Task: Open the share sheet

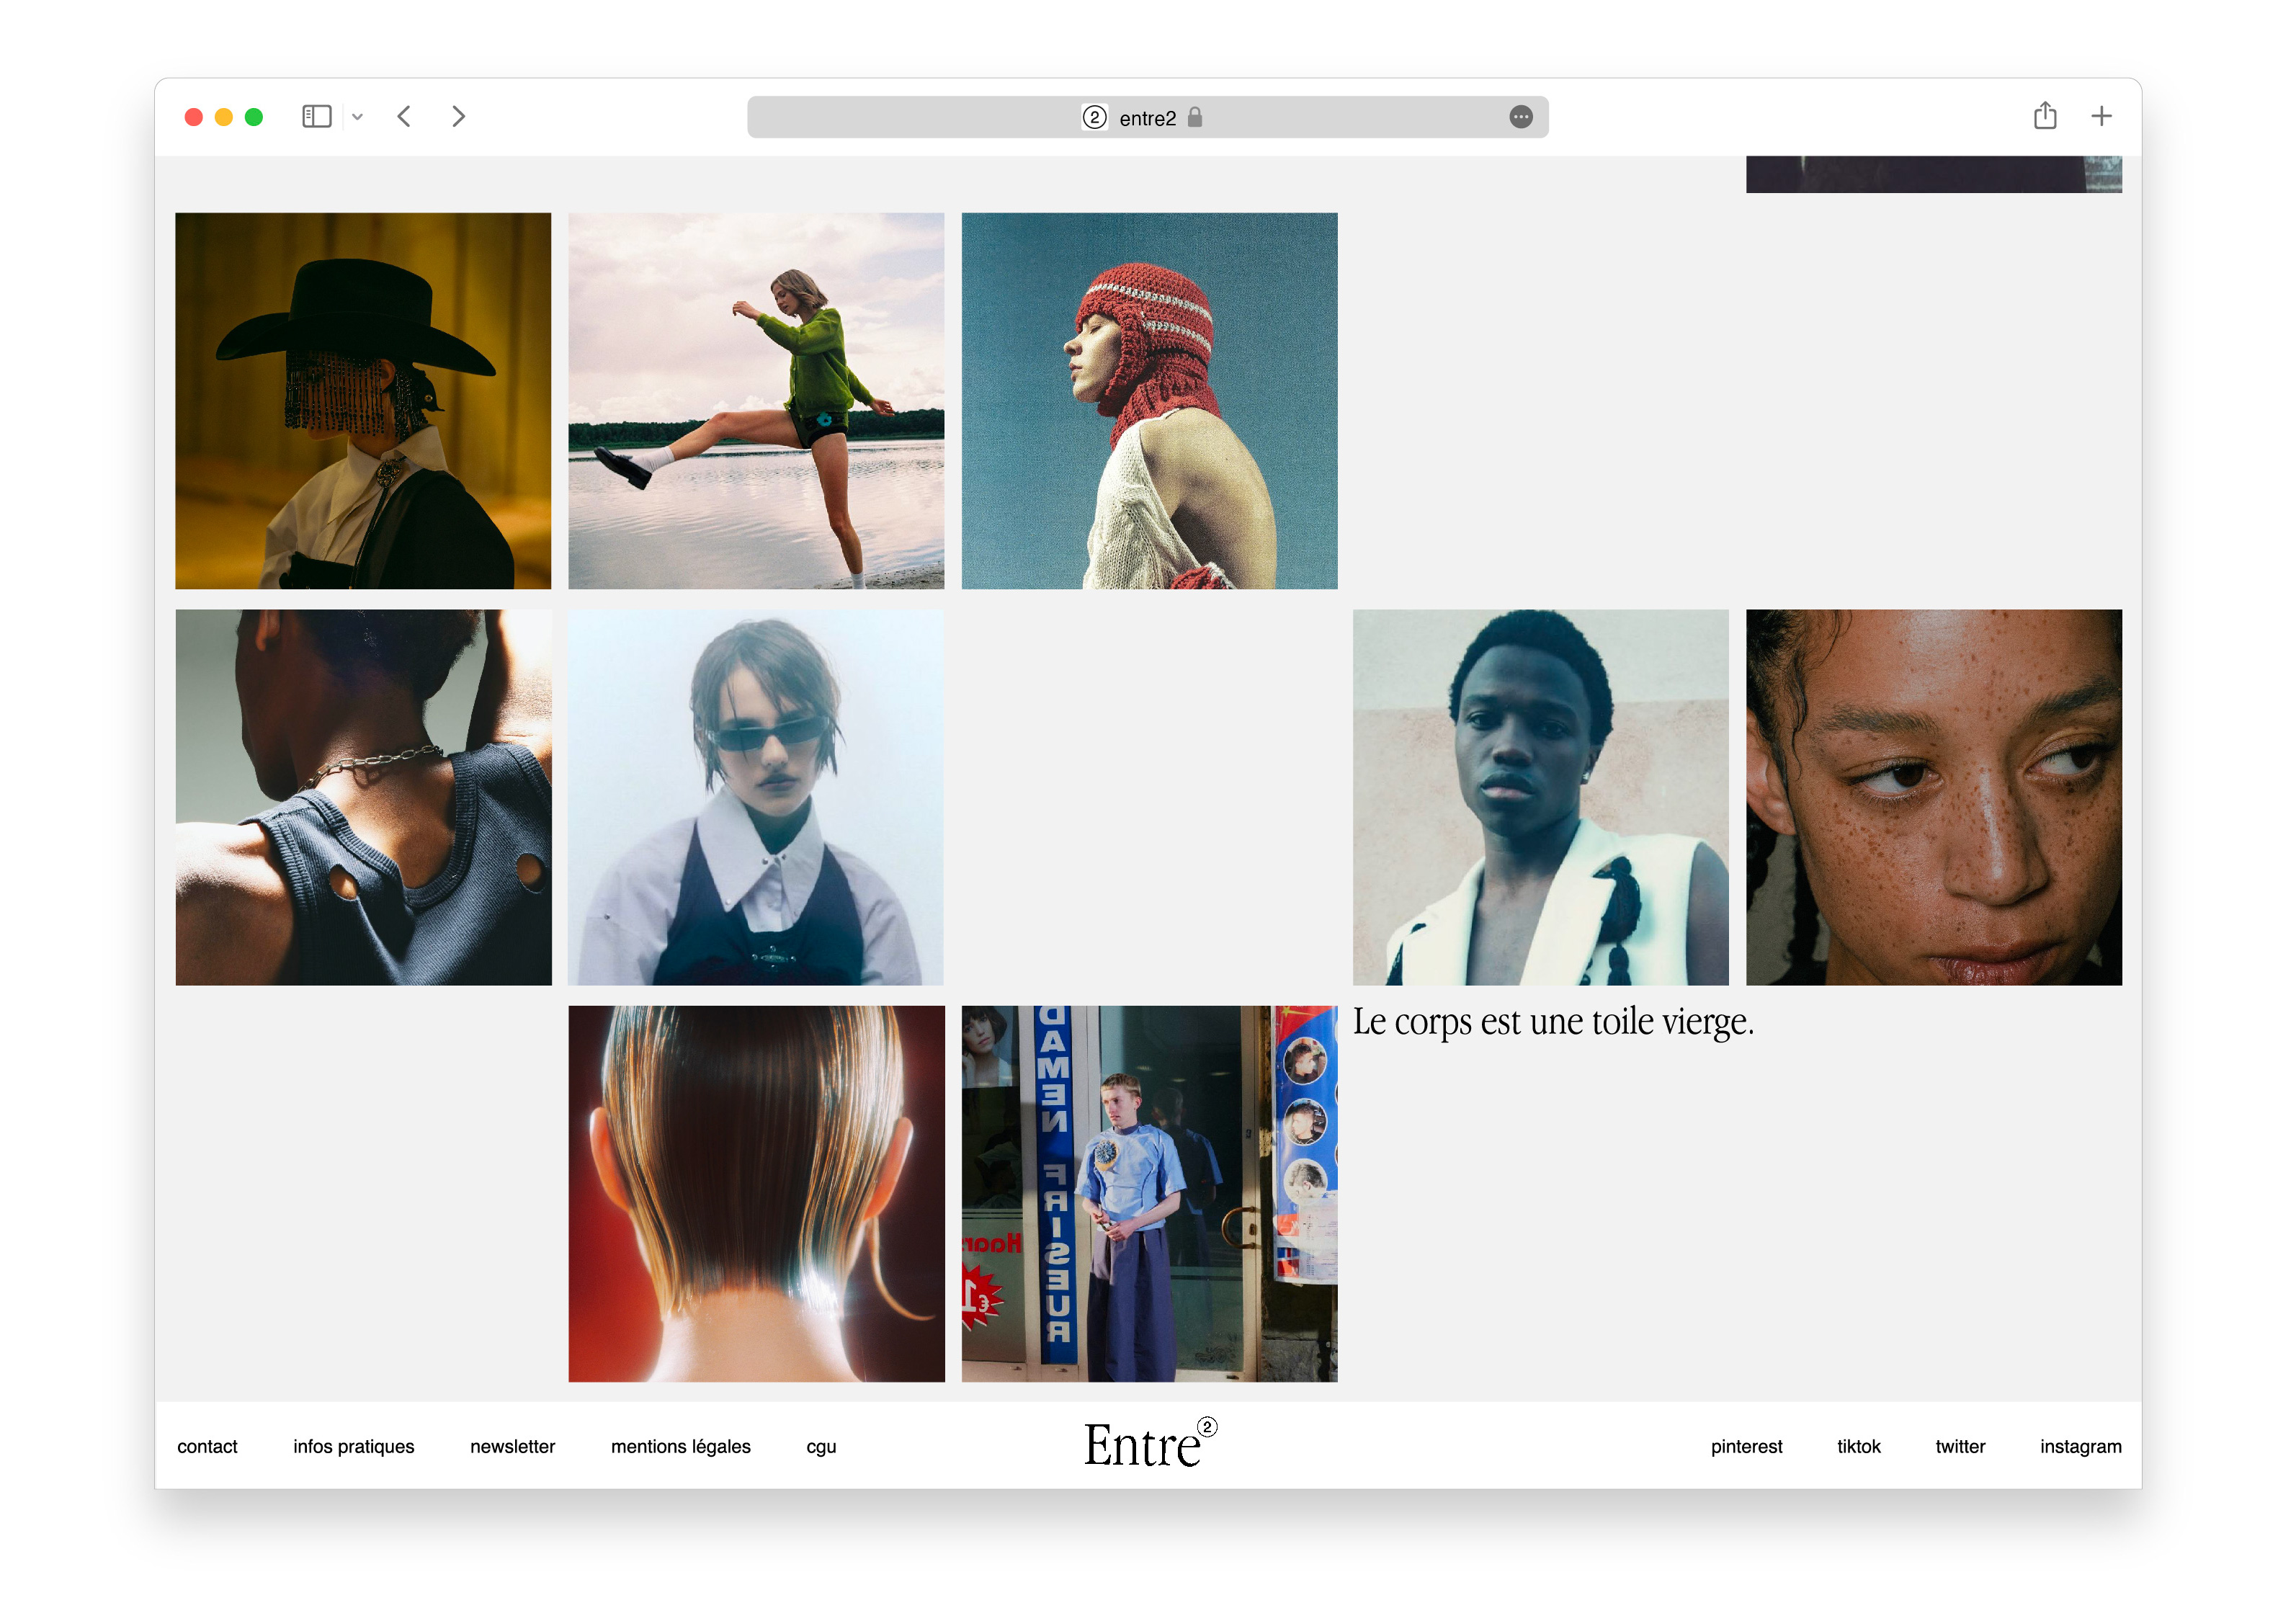Action: (2045, 116)
